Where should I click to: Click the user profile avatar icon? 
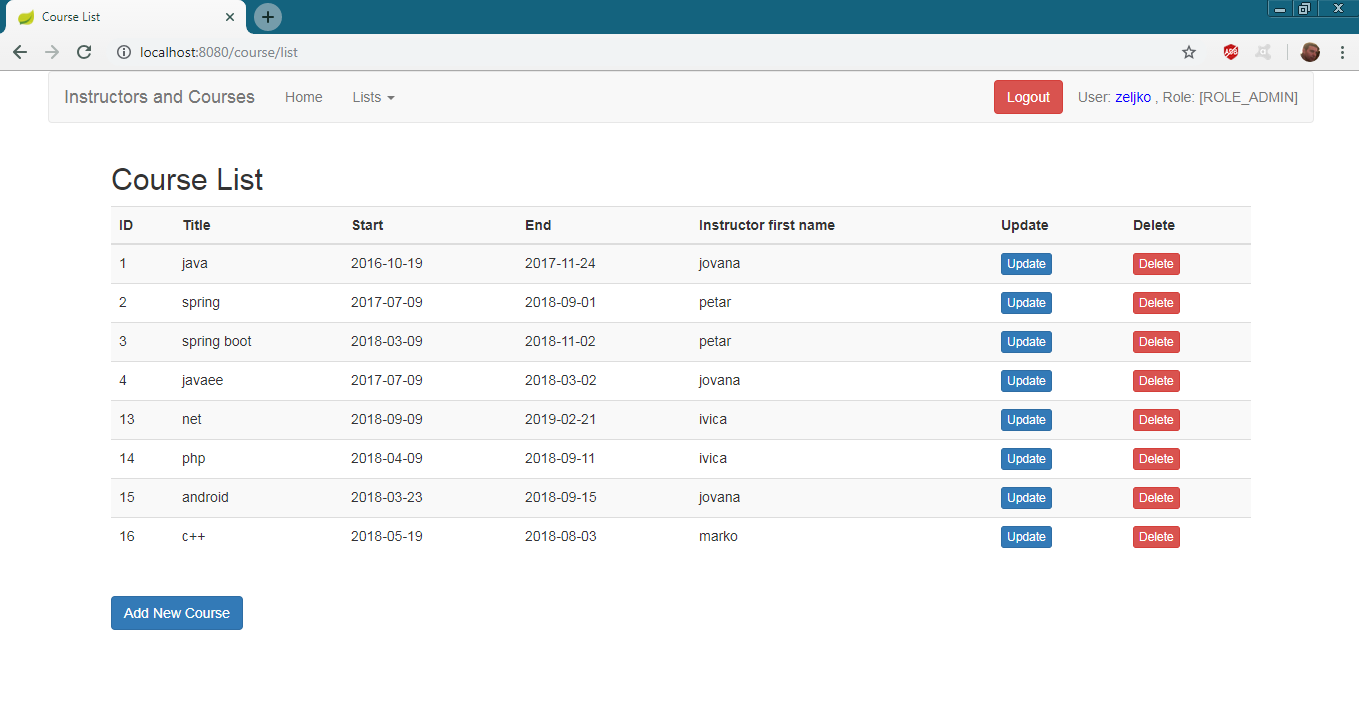[x=1310, y=52]
